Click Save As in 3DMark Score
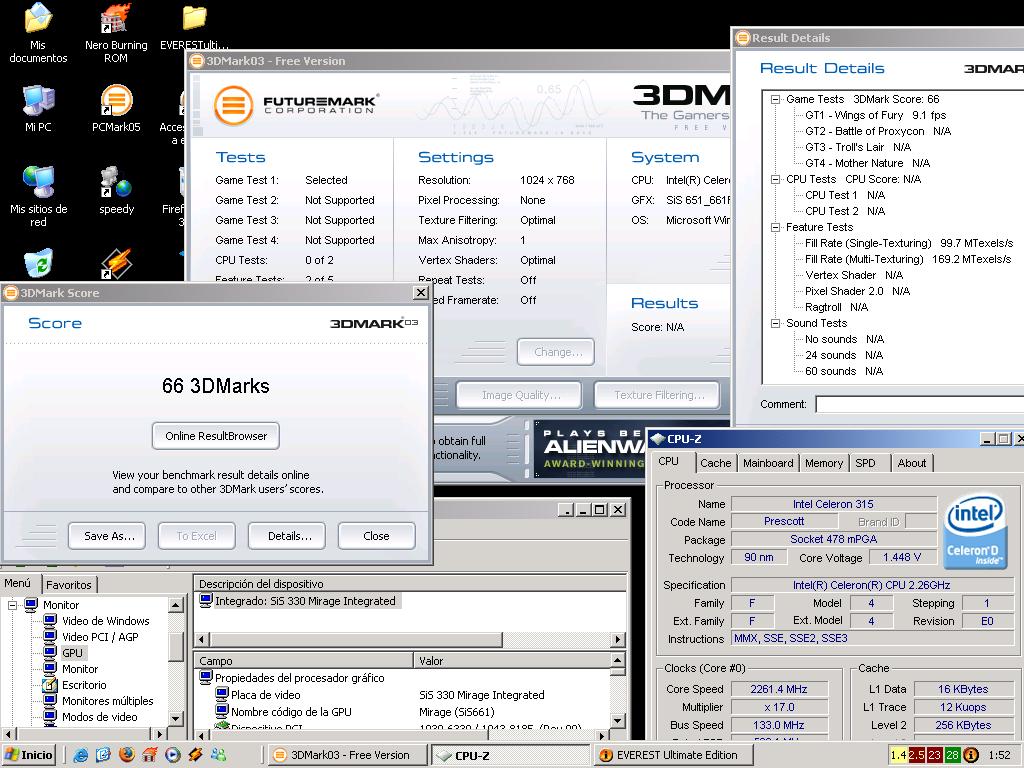This screenshot has width=1024, height=768. (x=107, y=536)
